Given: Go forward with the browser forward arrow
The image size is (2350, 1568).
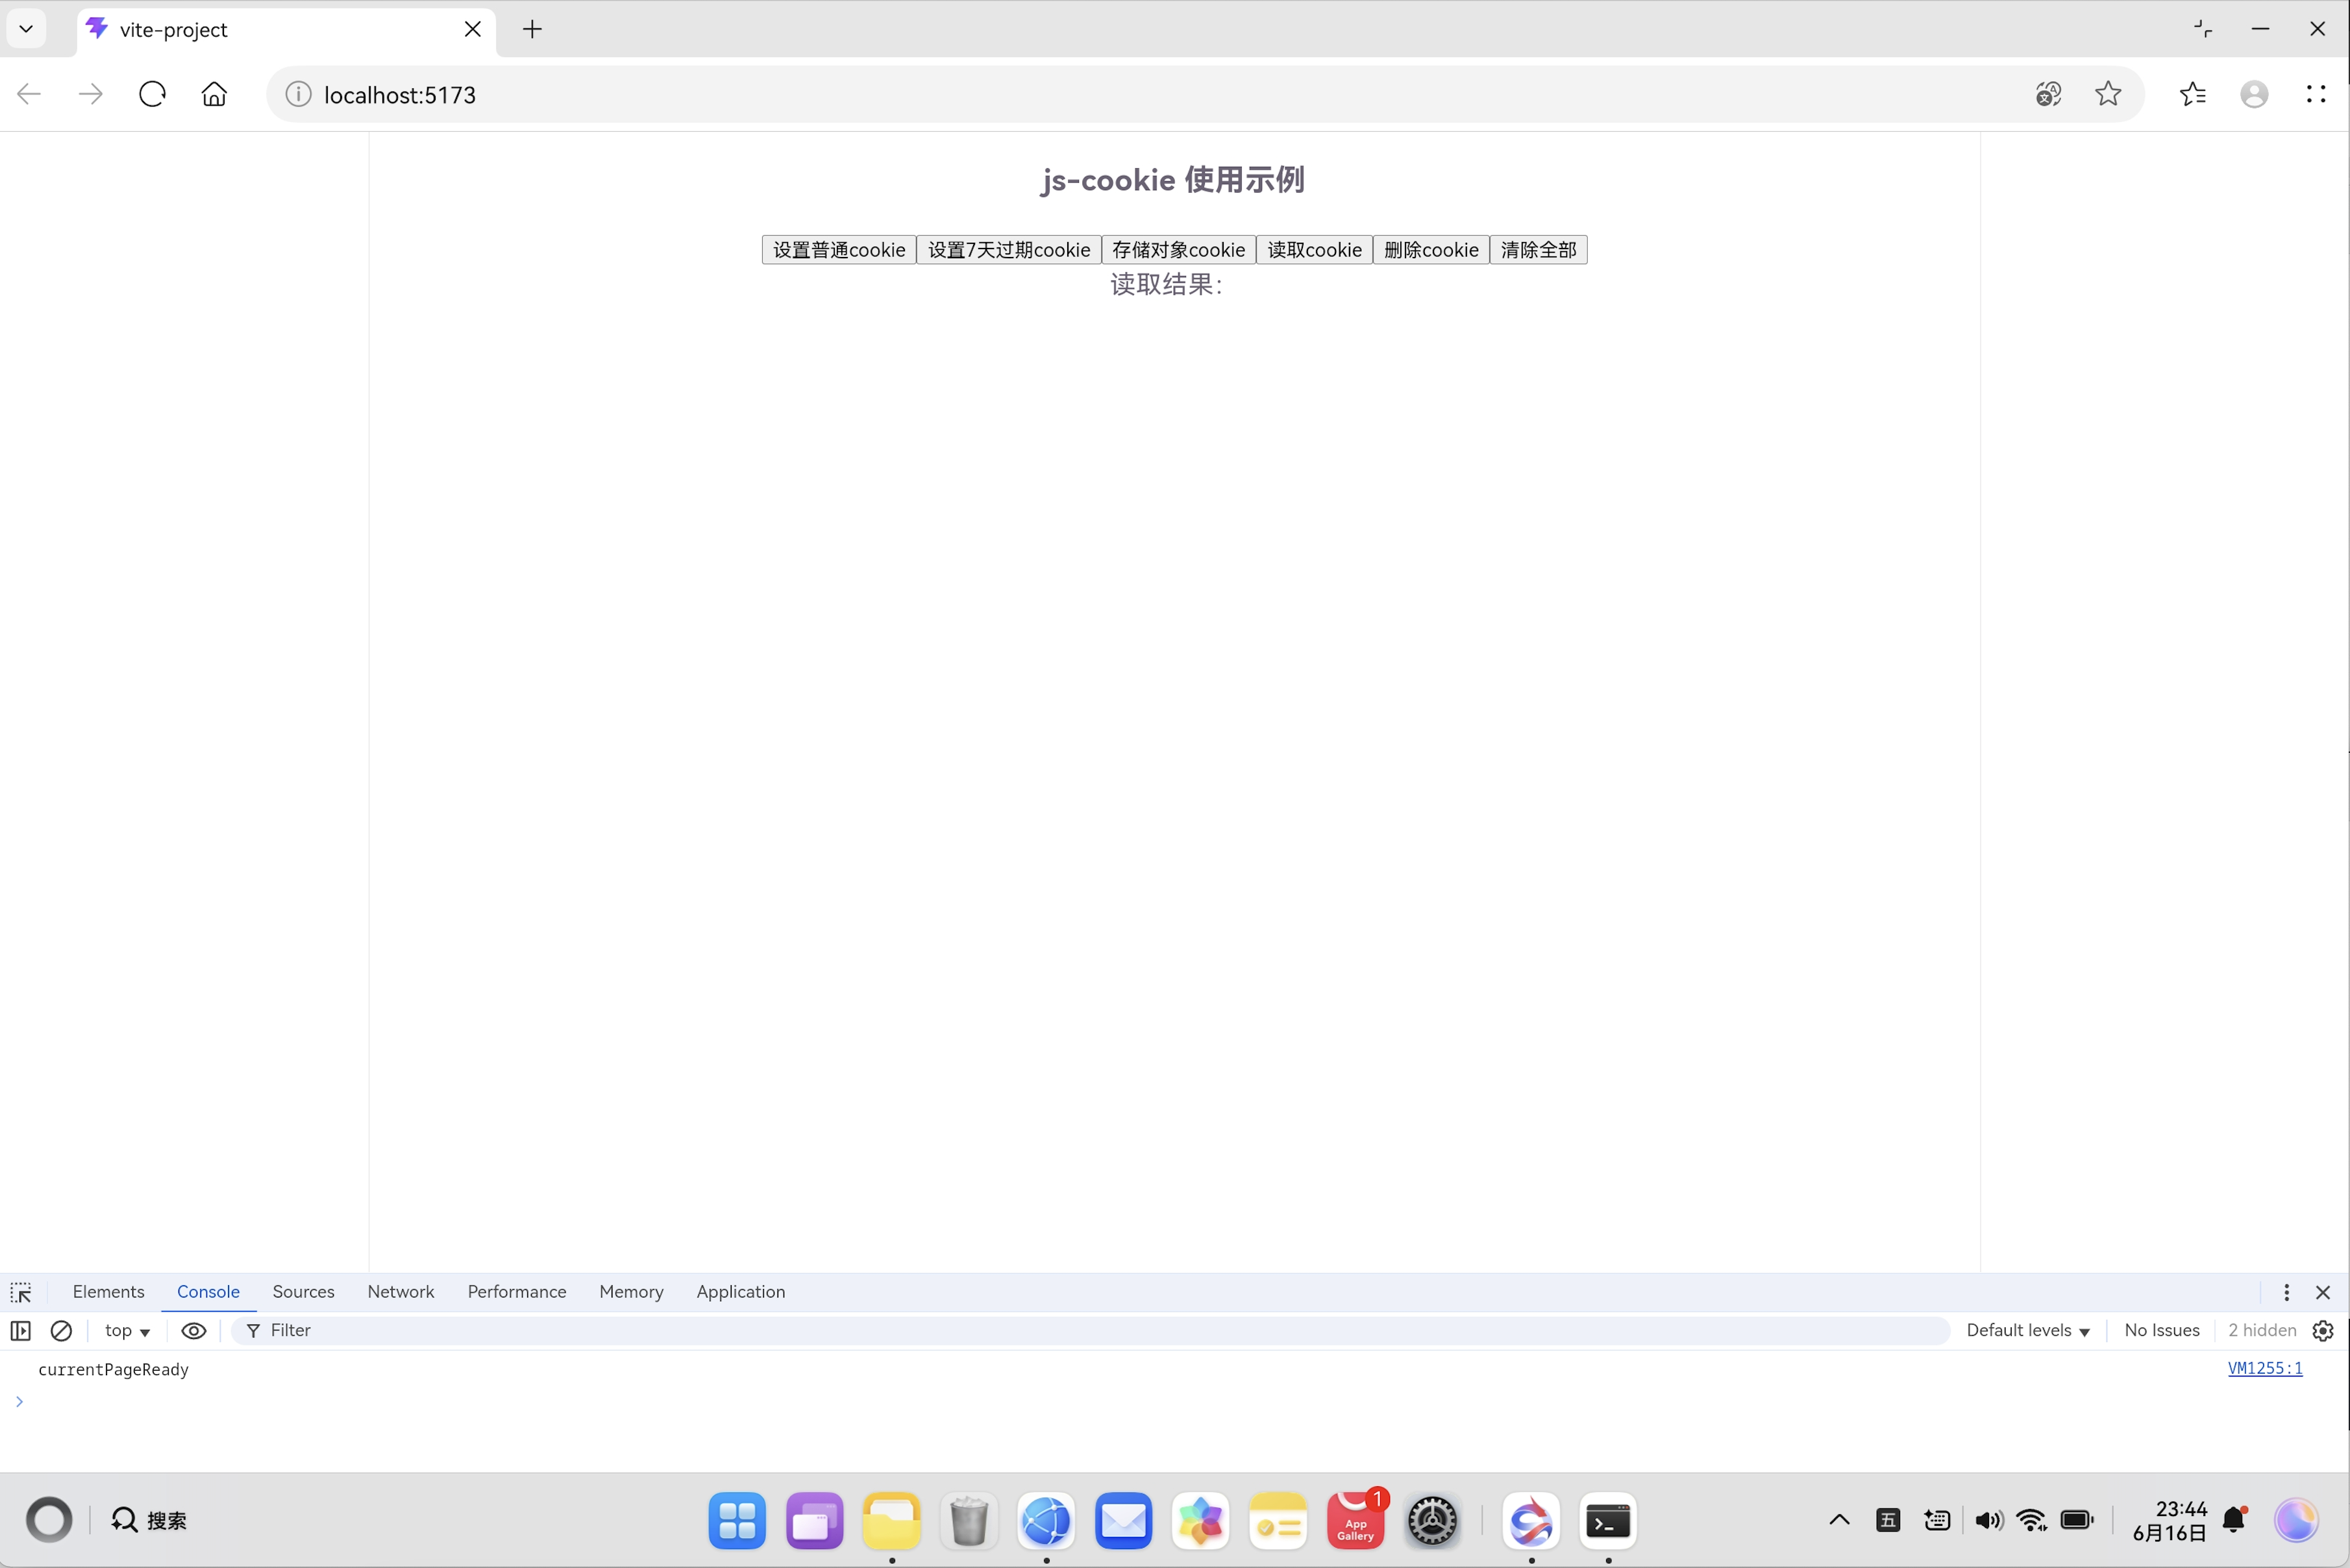Looking at the screenshot, I should coord(91,94).
